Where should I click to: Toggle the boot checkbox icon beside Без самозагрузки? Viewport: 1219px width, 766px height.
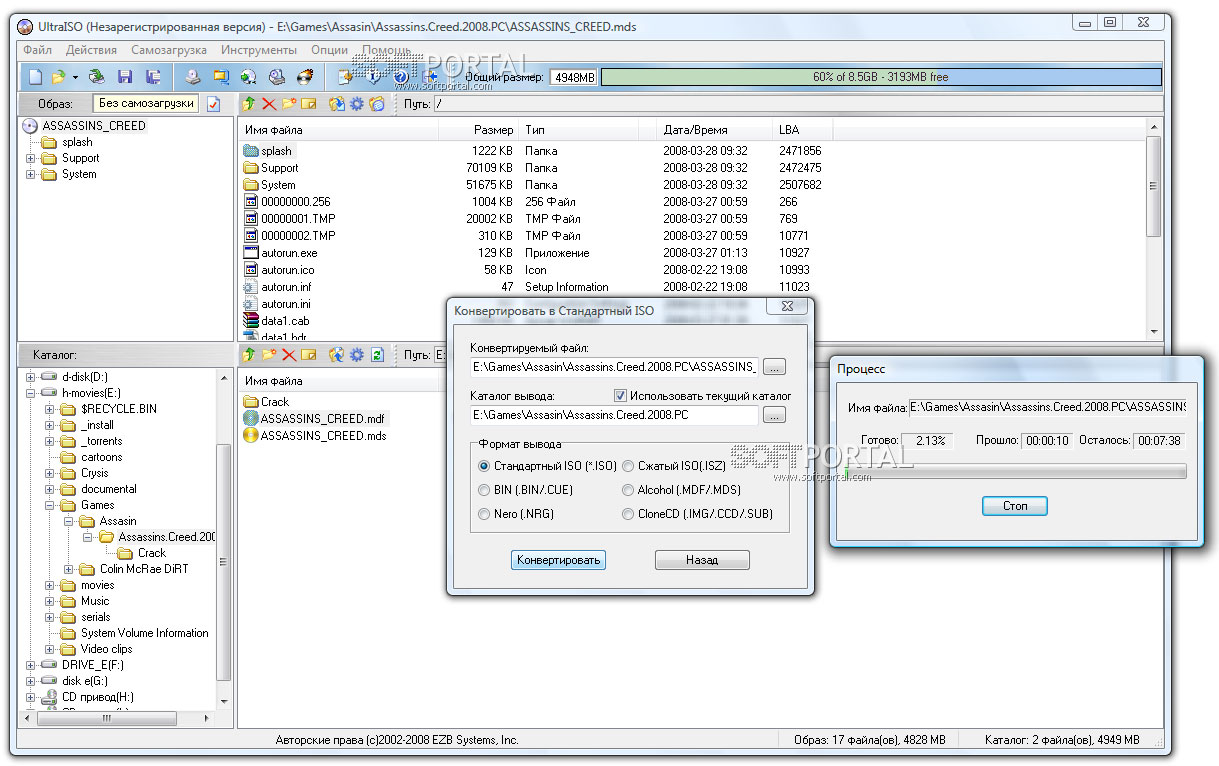point(213,104)
